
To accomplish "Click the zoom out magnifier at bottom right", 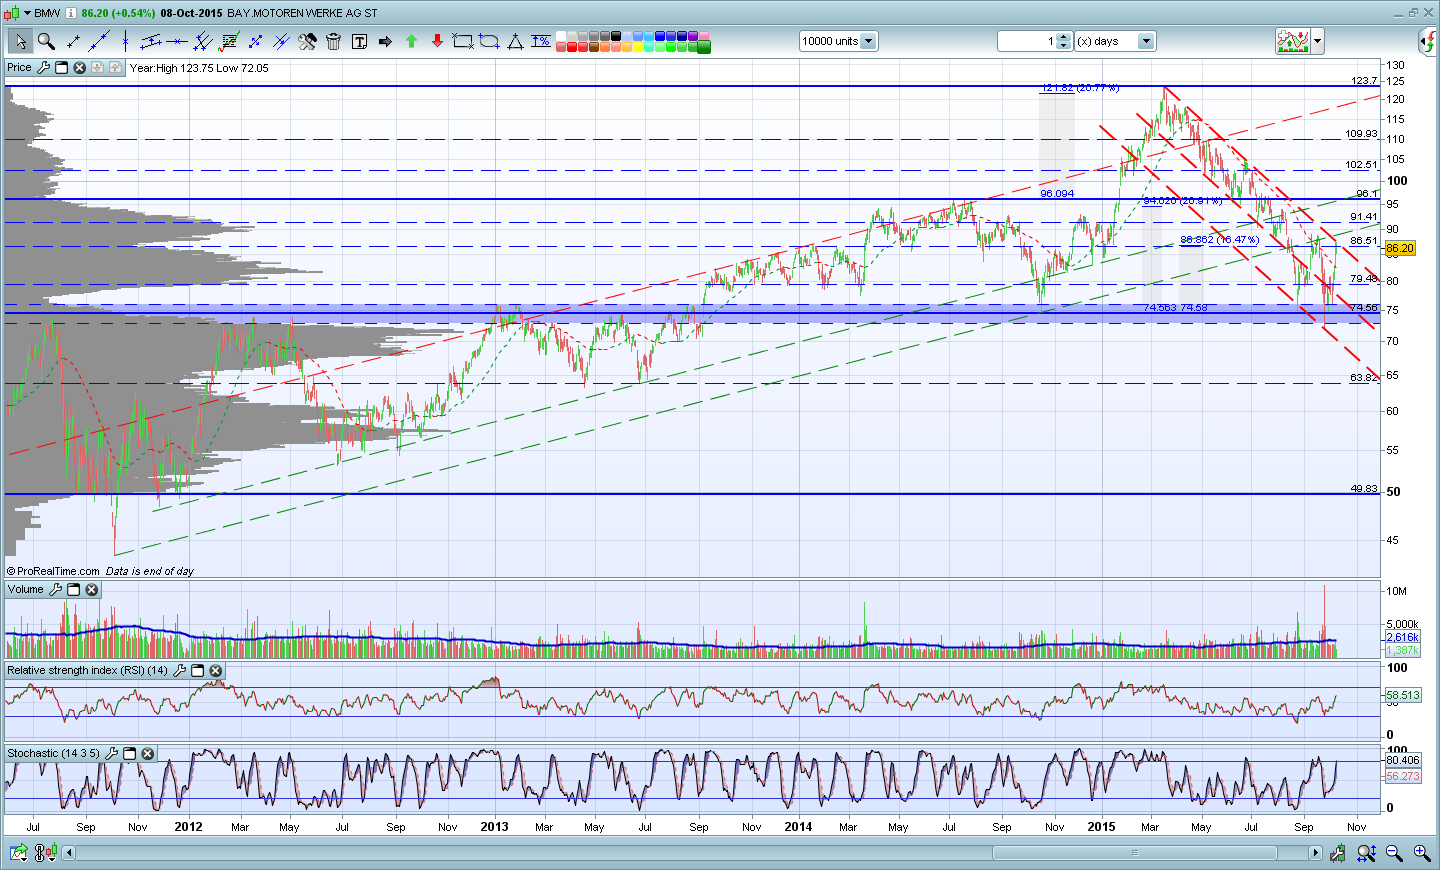I will coord(1394,853).
